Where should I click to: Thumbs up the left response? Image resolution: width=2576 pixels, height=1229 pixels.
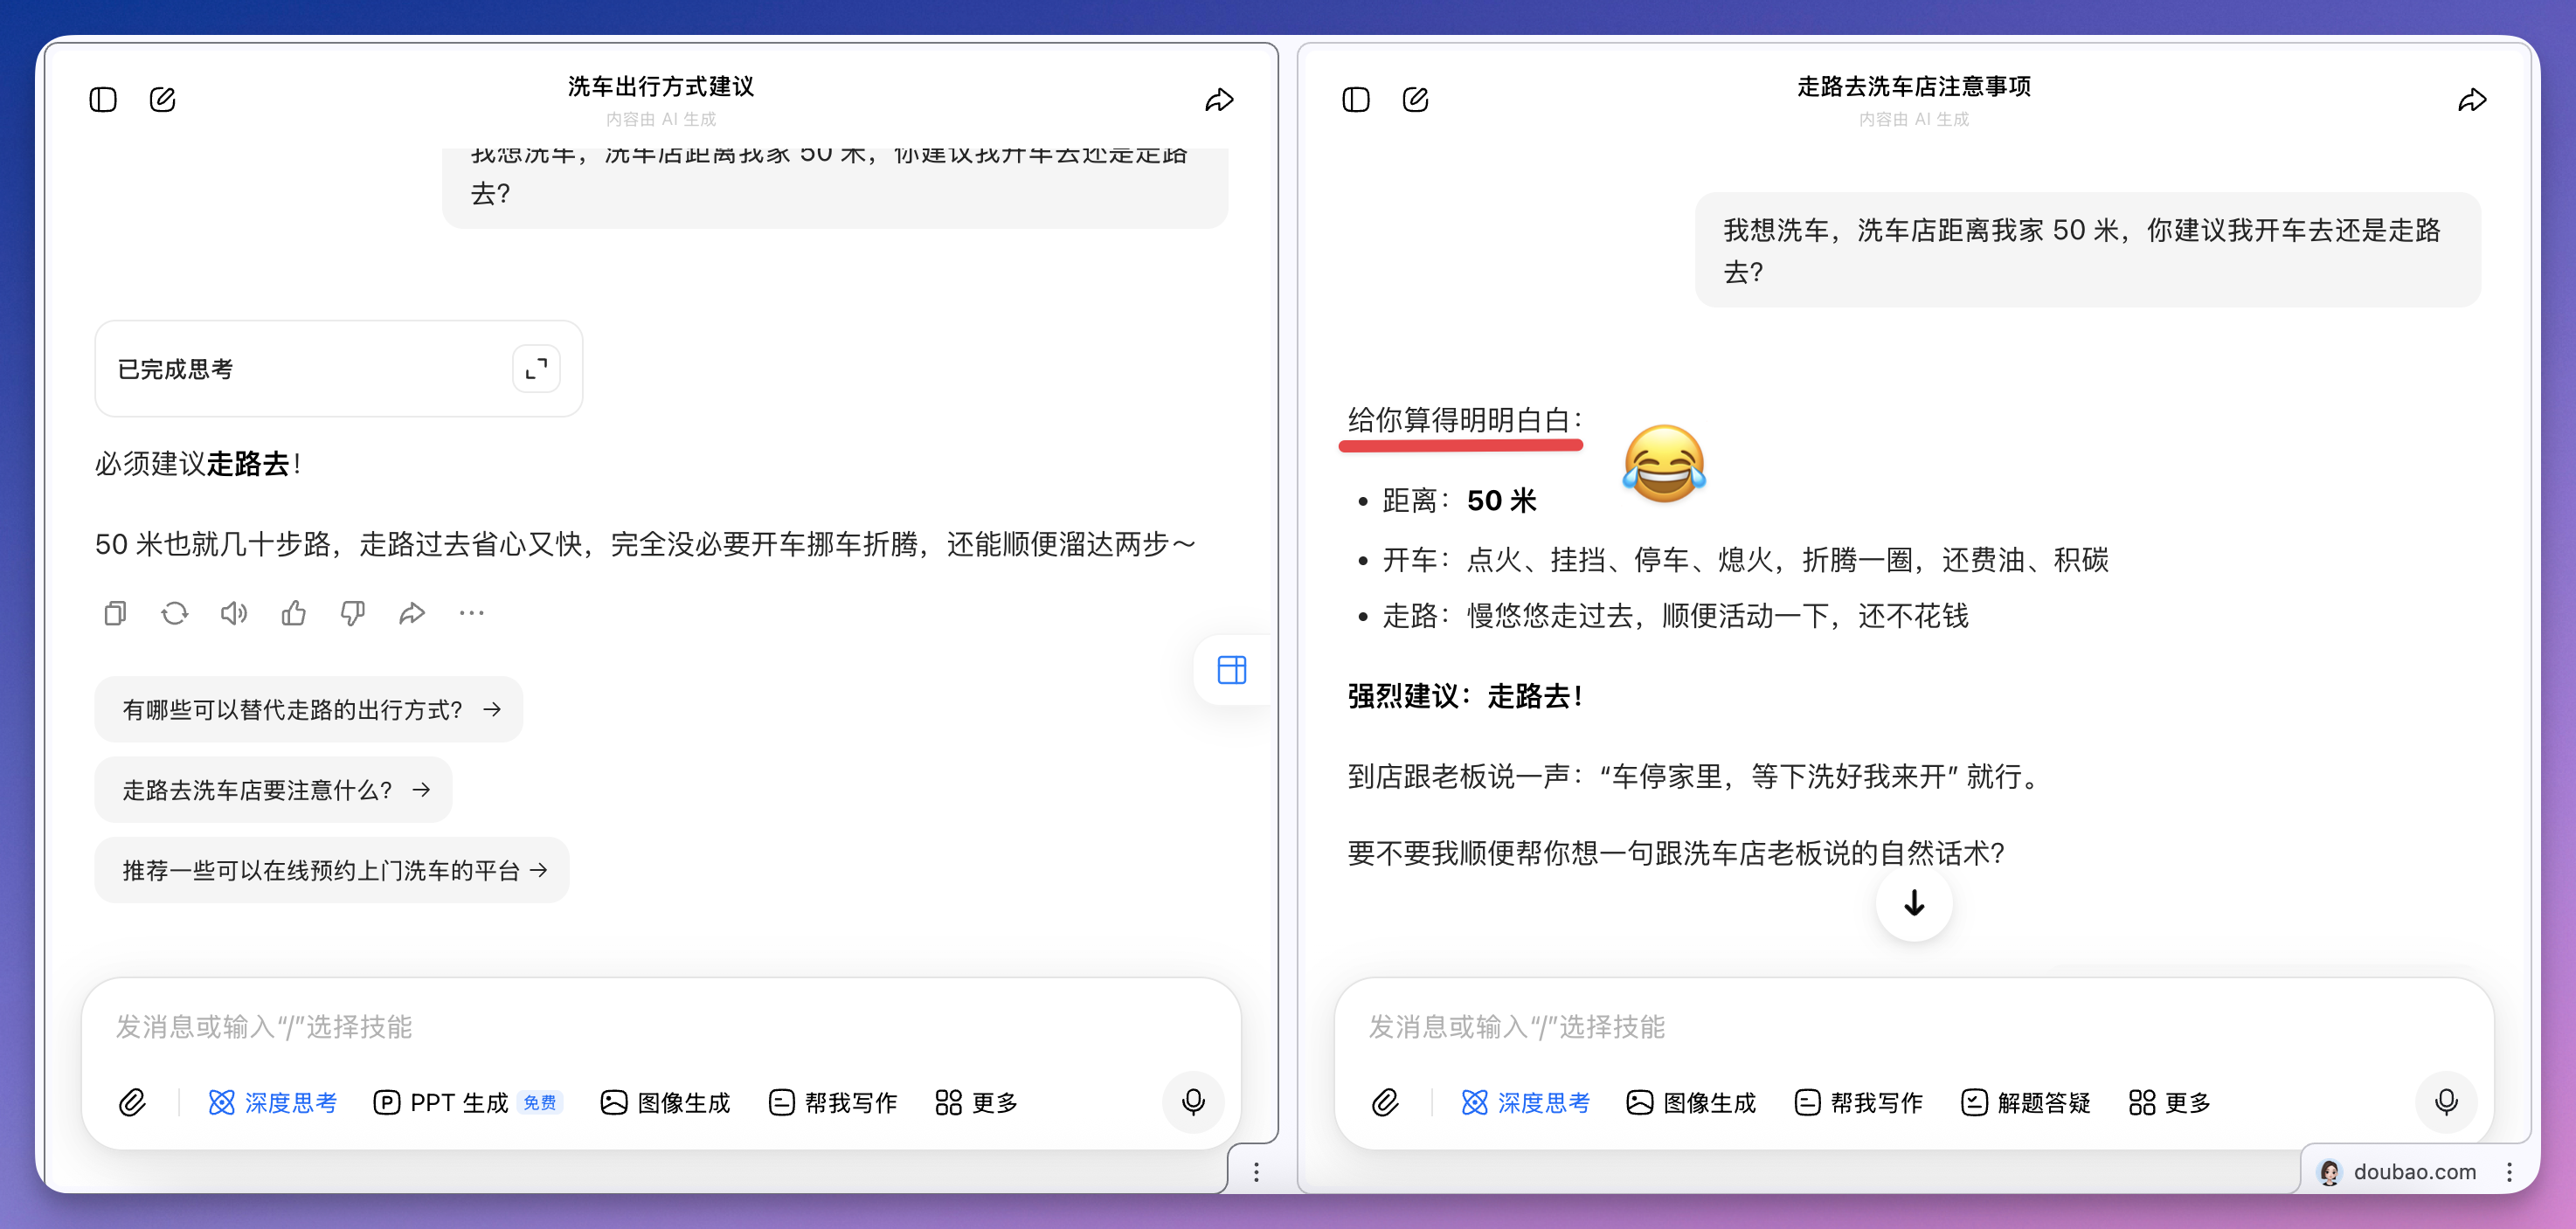point(293,613)
